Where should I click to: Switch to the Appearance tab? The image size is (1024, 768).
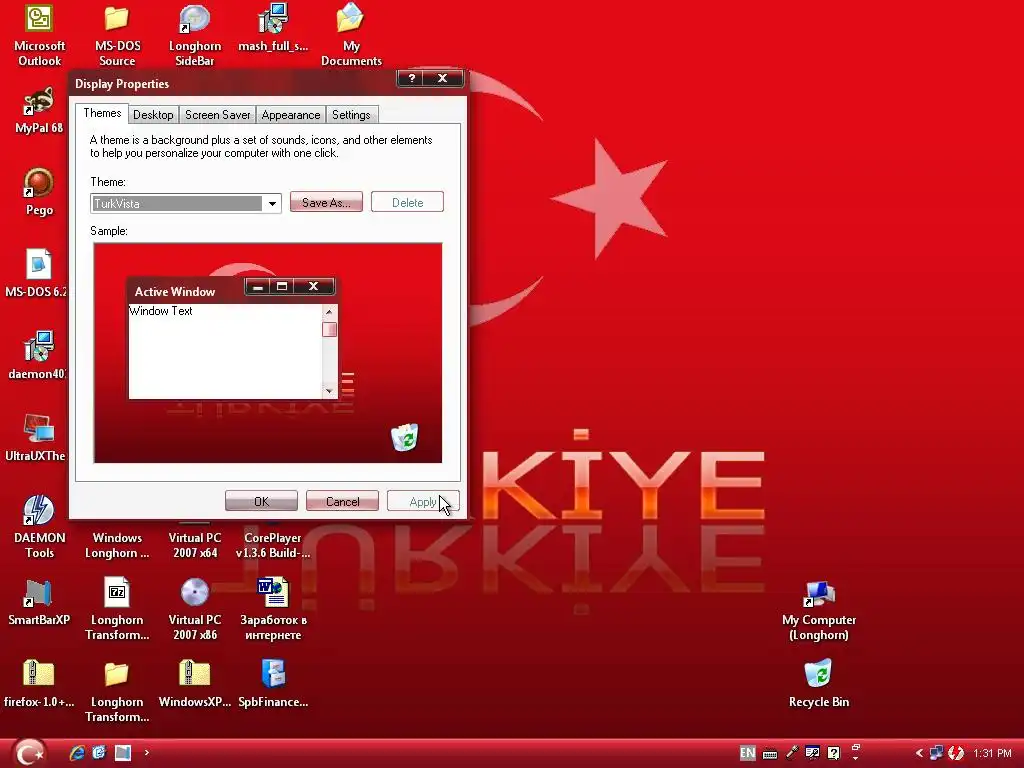point(291,115)
